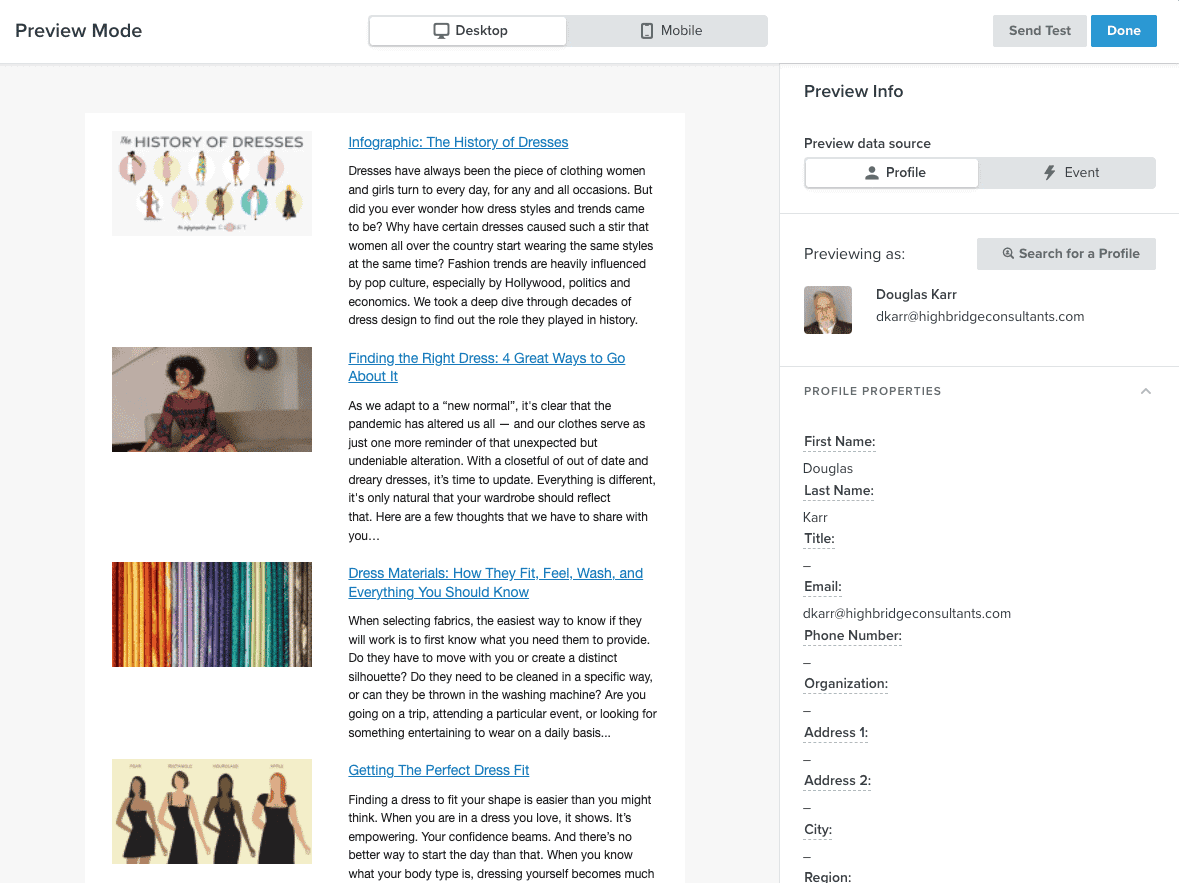Click Douglas Karr's profile avatar
The height and width of the screenshot is (883, 1179).
coord(828,310)
